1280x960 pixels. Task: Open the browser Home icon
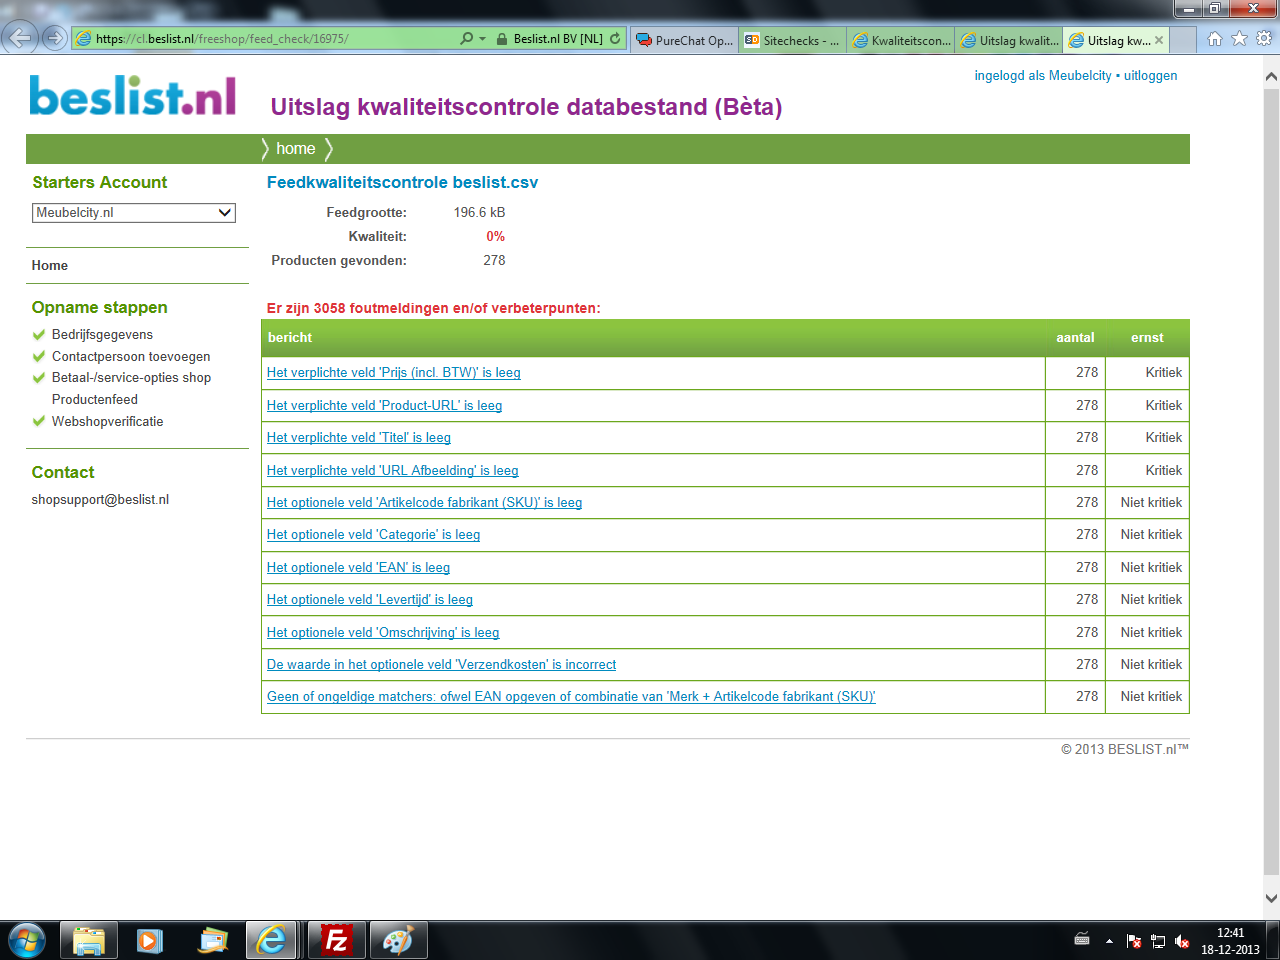pyautogui.click(x=1215, y=39)
